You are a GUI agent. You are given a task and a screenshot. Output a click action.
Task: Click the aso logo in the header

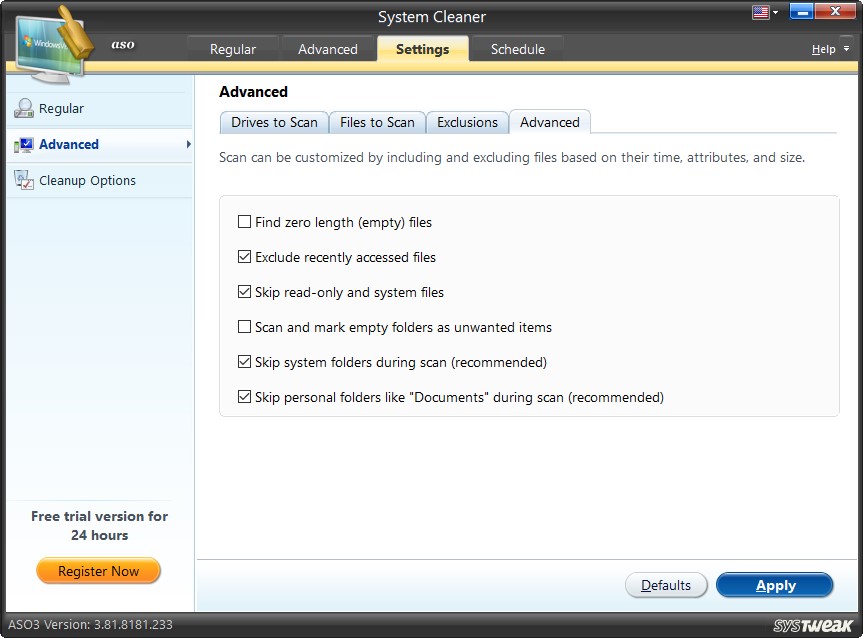(122, 44)
